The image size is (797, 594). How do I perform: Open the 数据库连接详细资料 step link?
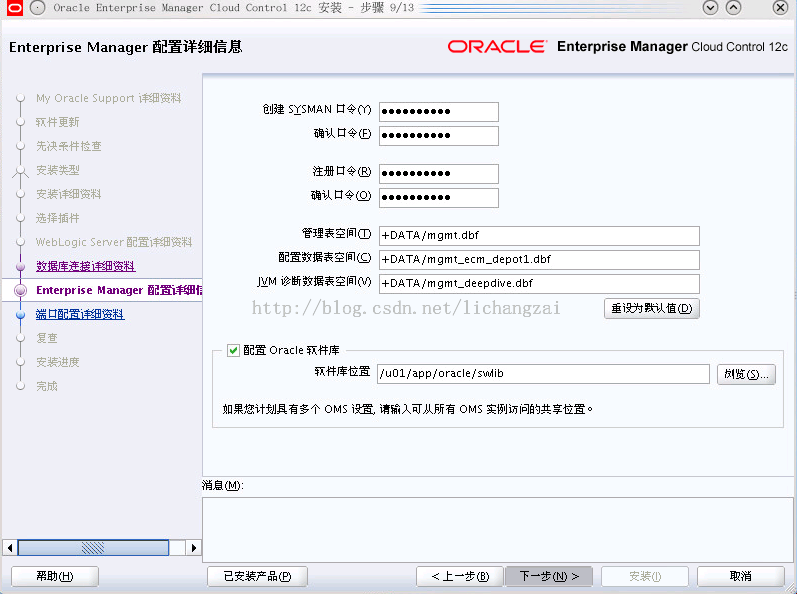point(85,266)
